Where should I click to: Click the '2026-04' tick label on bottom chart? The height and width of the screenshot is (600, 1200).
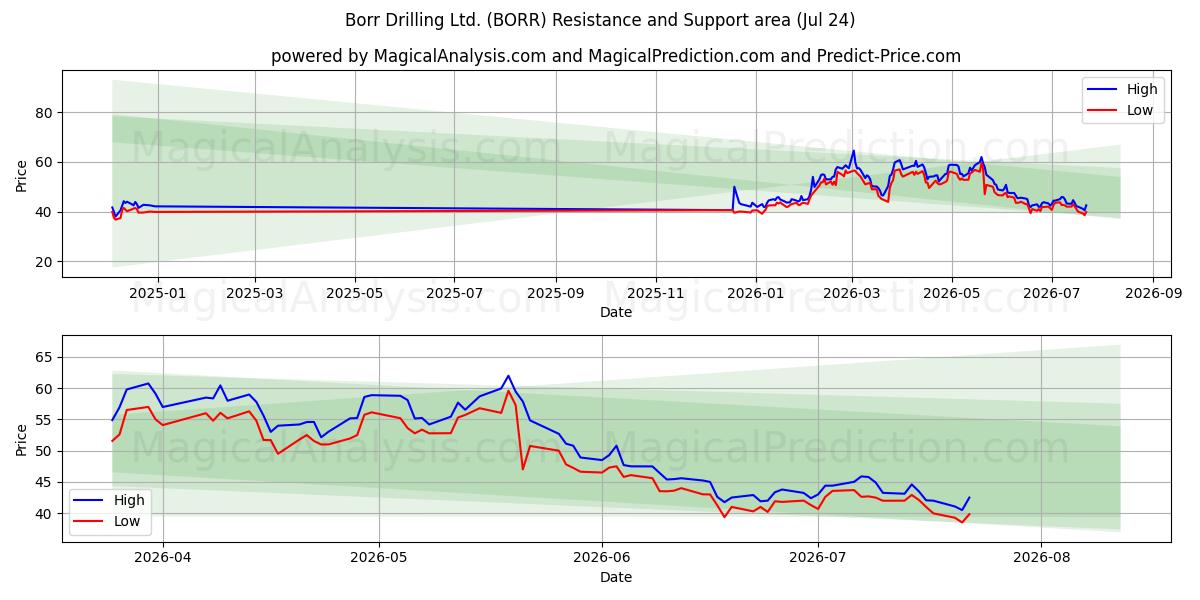click(x=162, y=559)
